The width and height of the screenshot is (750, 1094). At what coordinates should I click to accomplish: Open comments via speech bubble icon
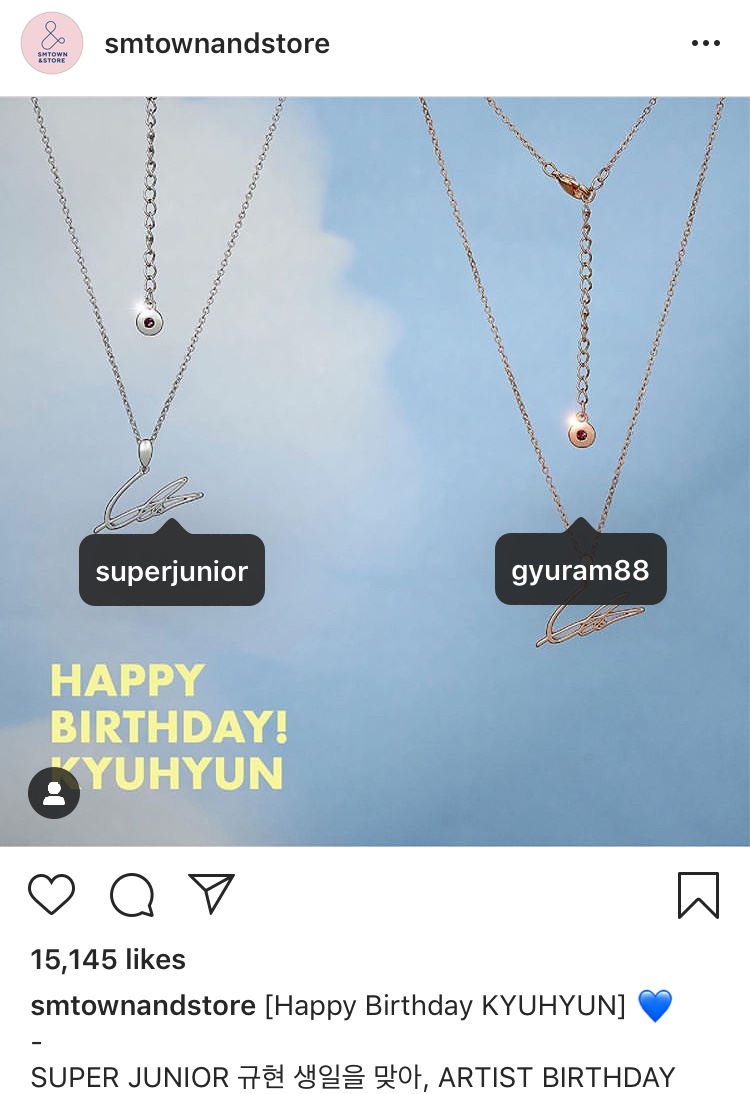[x=132, y=894]
